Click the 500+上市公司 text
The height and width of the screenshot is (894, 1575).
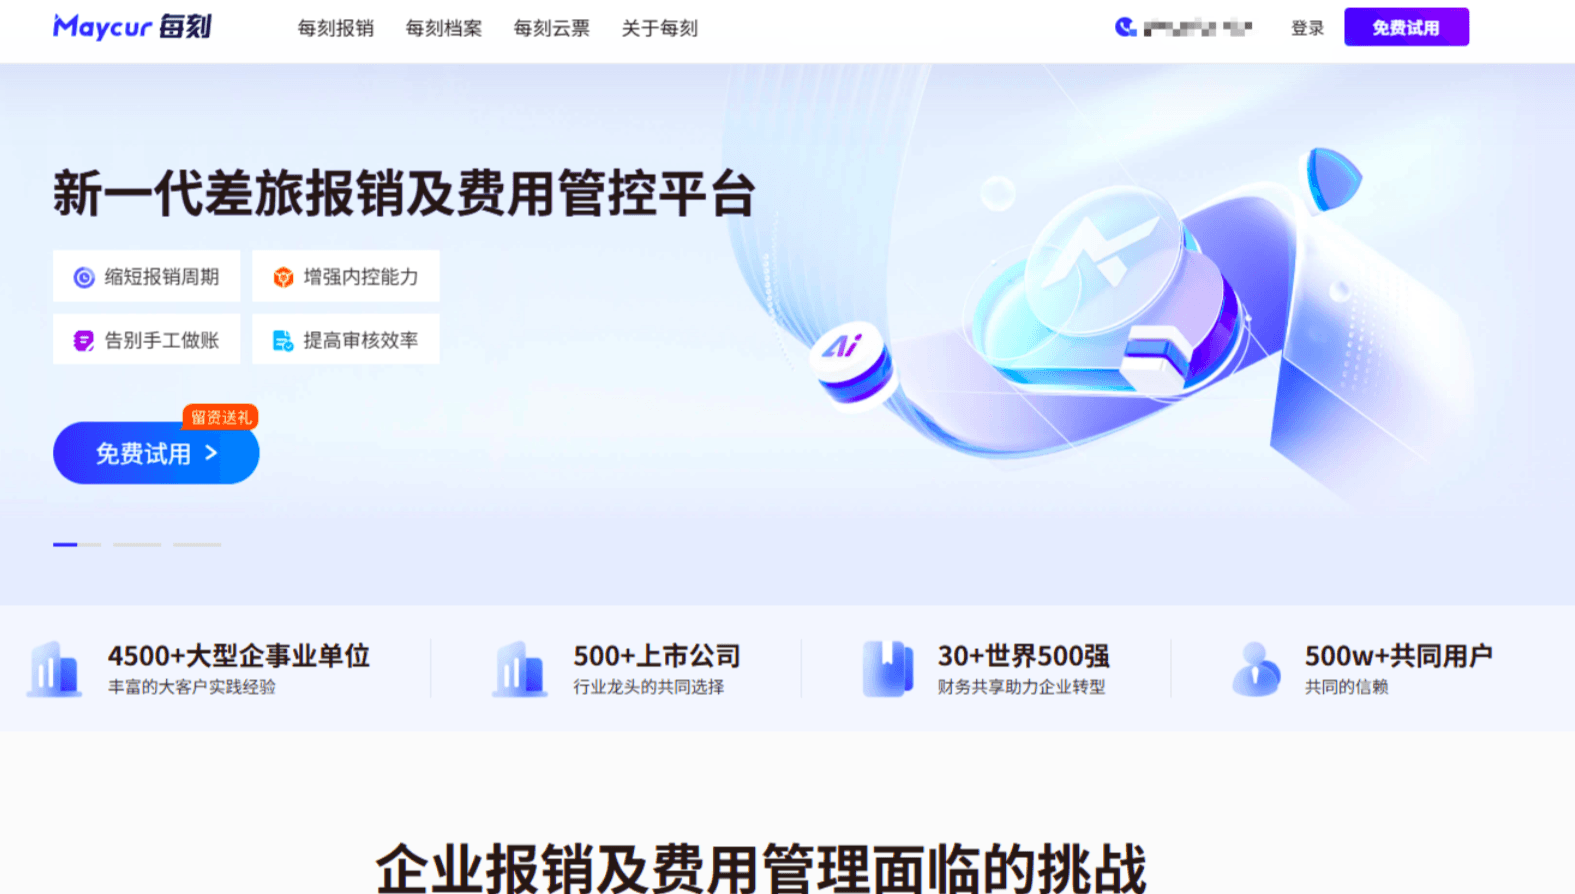click(x=657, y=656)
